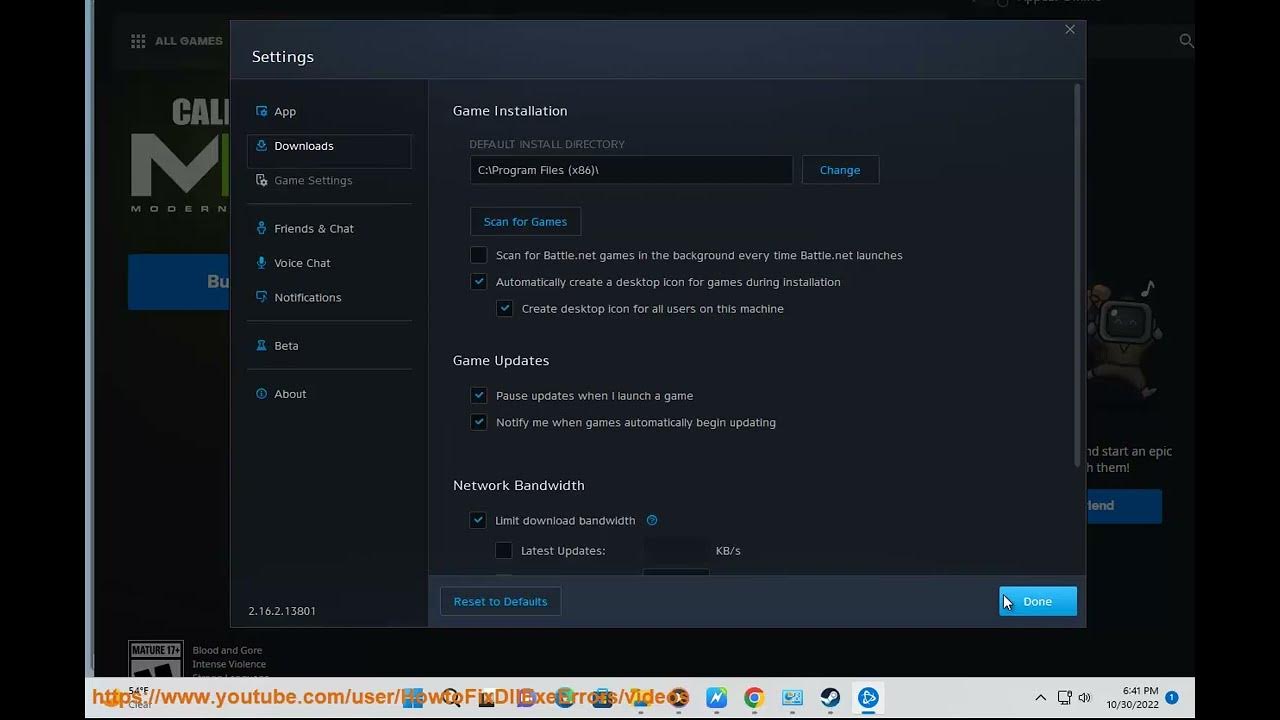The image size is (1280, 720).
Task: Click the Scan for Games button
Action: point(525,222)
